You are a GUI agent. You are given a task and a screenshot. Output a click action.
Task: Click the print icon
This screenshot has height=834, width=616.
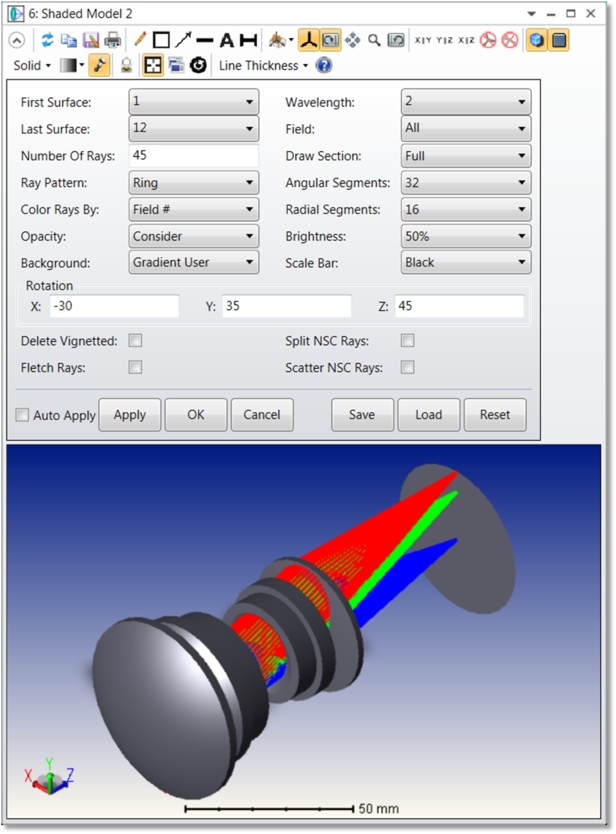click(x=112, y=40)
